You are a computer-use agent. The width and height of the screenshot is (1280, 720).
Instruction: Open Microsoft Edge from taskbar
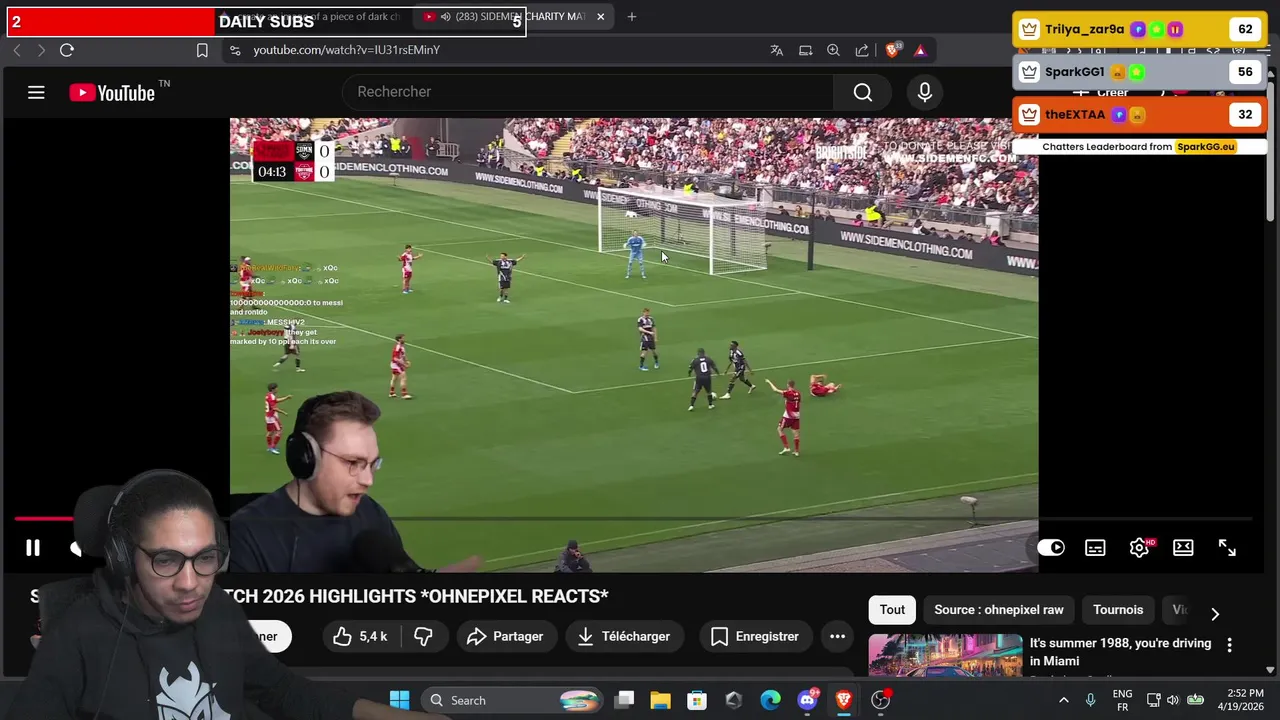point(770,700)
